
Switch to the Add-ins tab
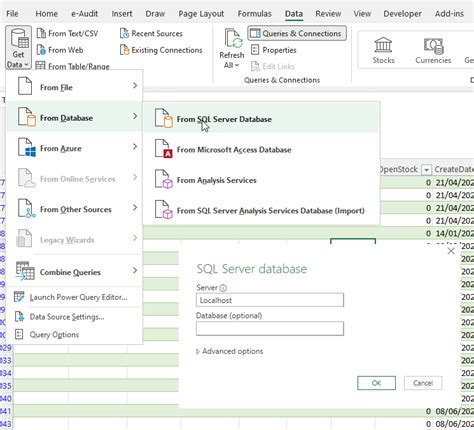click(x=449, y=14)
